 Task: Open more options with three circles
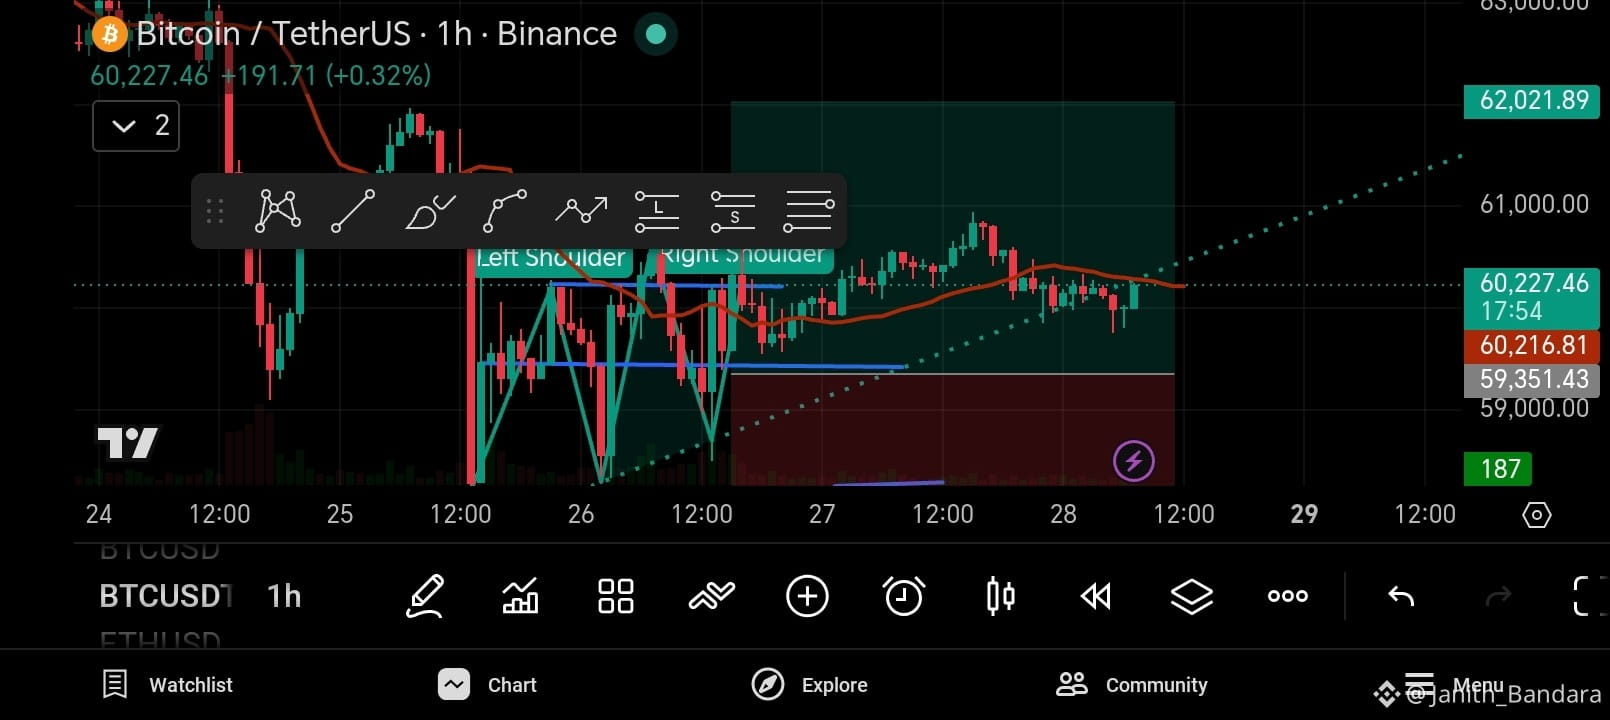pos(1288,597)
